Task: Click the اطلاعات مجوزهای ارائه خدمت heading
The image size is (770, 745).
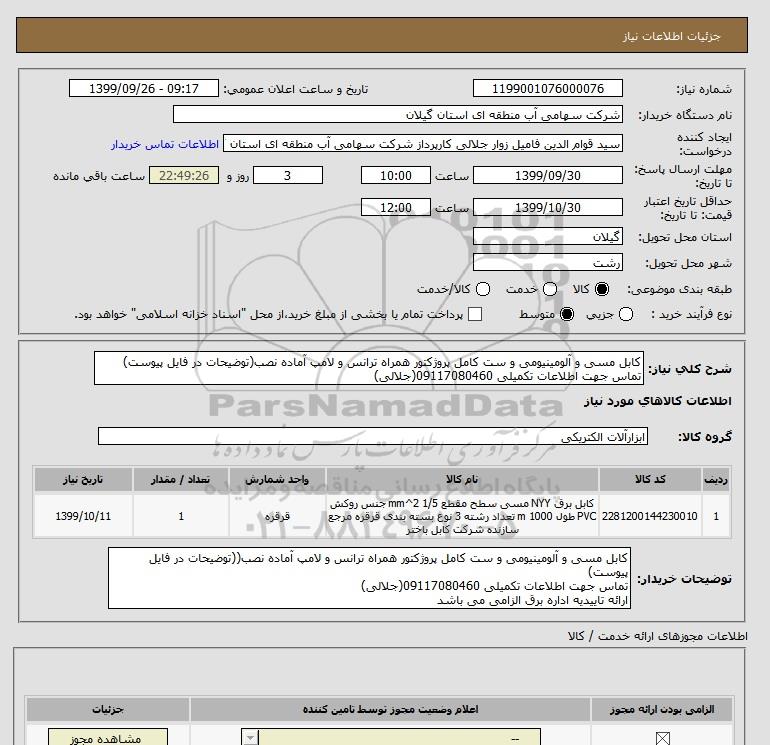Action: coord(658,636)
